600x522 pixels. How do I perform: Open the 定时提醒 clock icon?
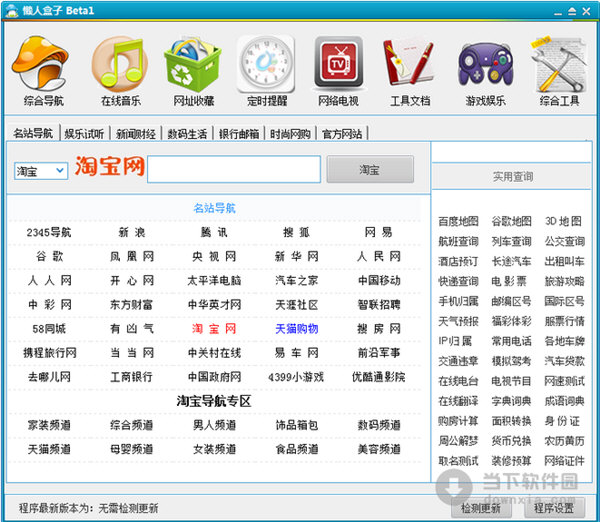click(266, 64)
